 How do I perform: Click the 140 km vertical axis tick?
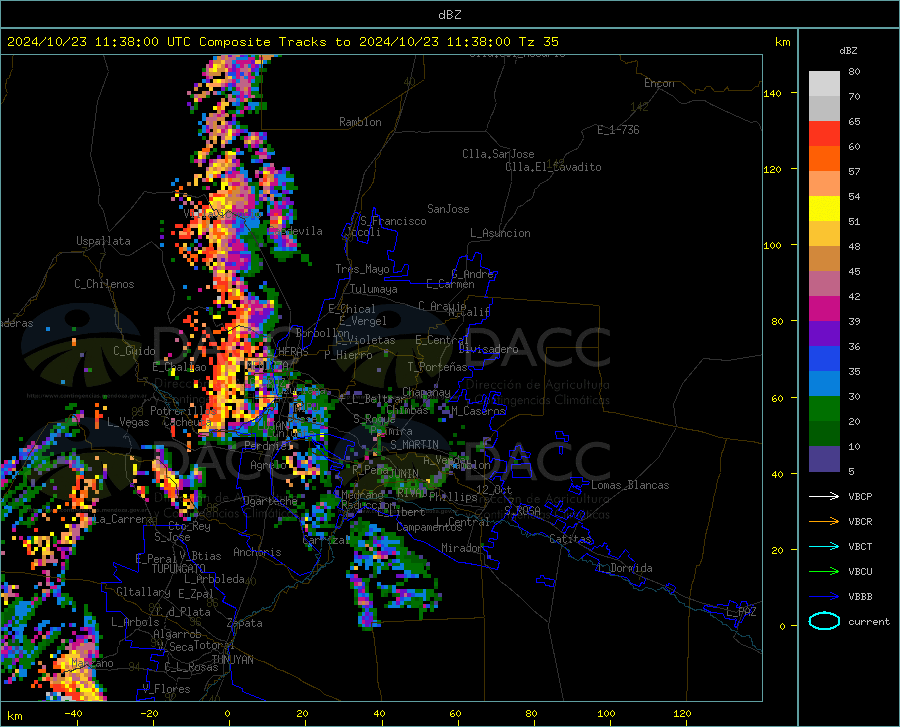[x=773, y=93]
